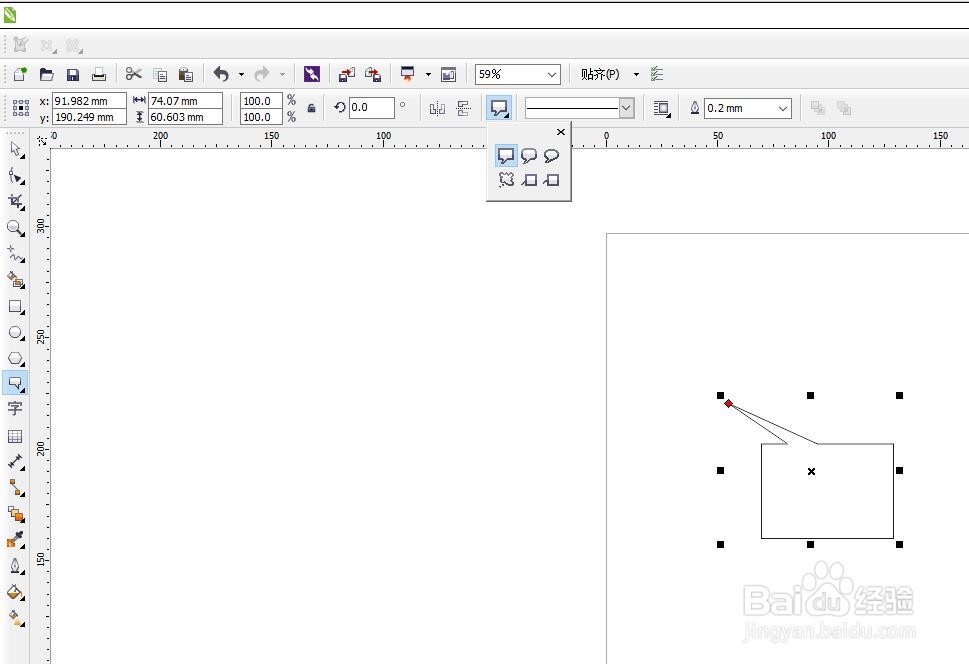Save the document using floppy icon
Viewport: 969px width, 664px height.
click(73, 75)
